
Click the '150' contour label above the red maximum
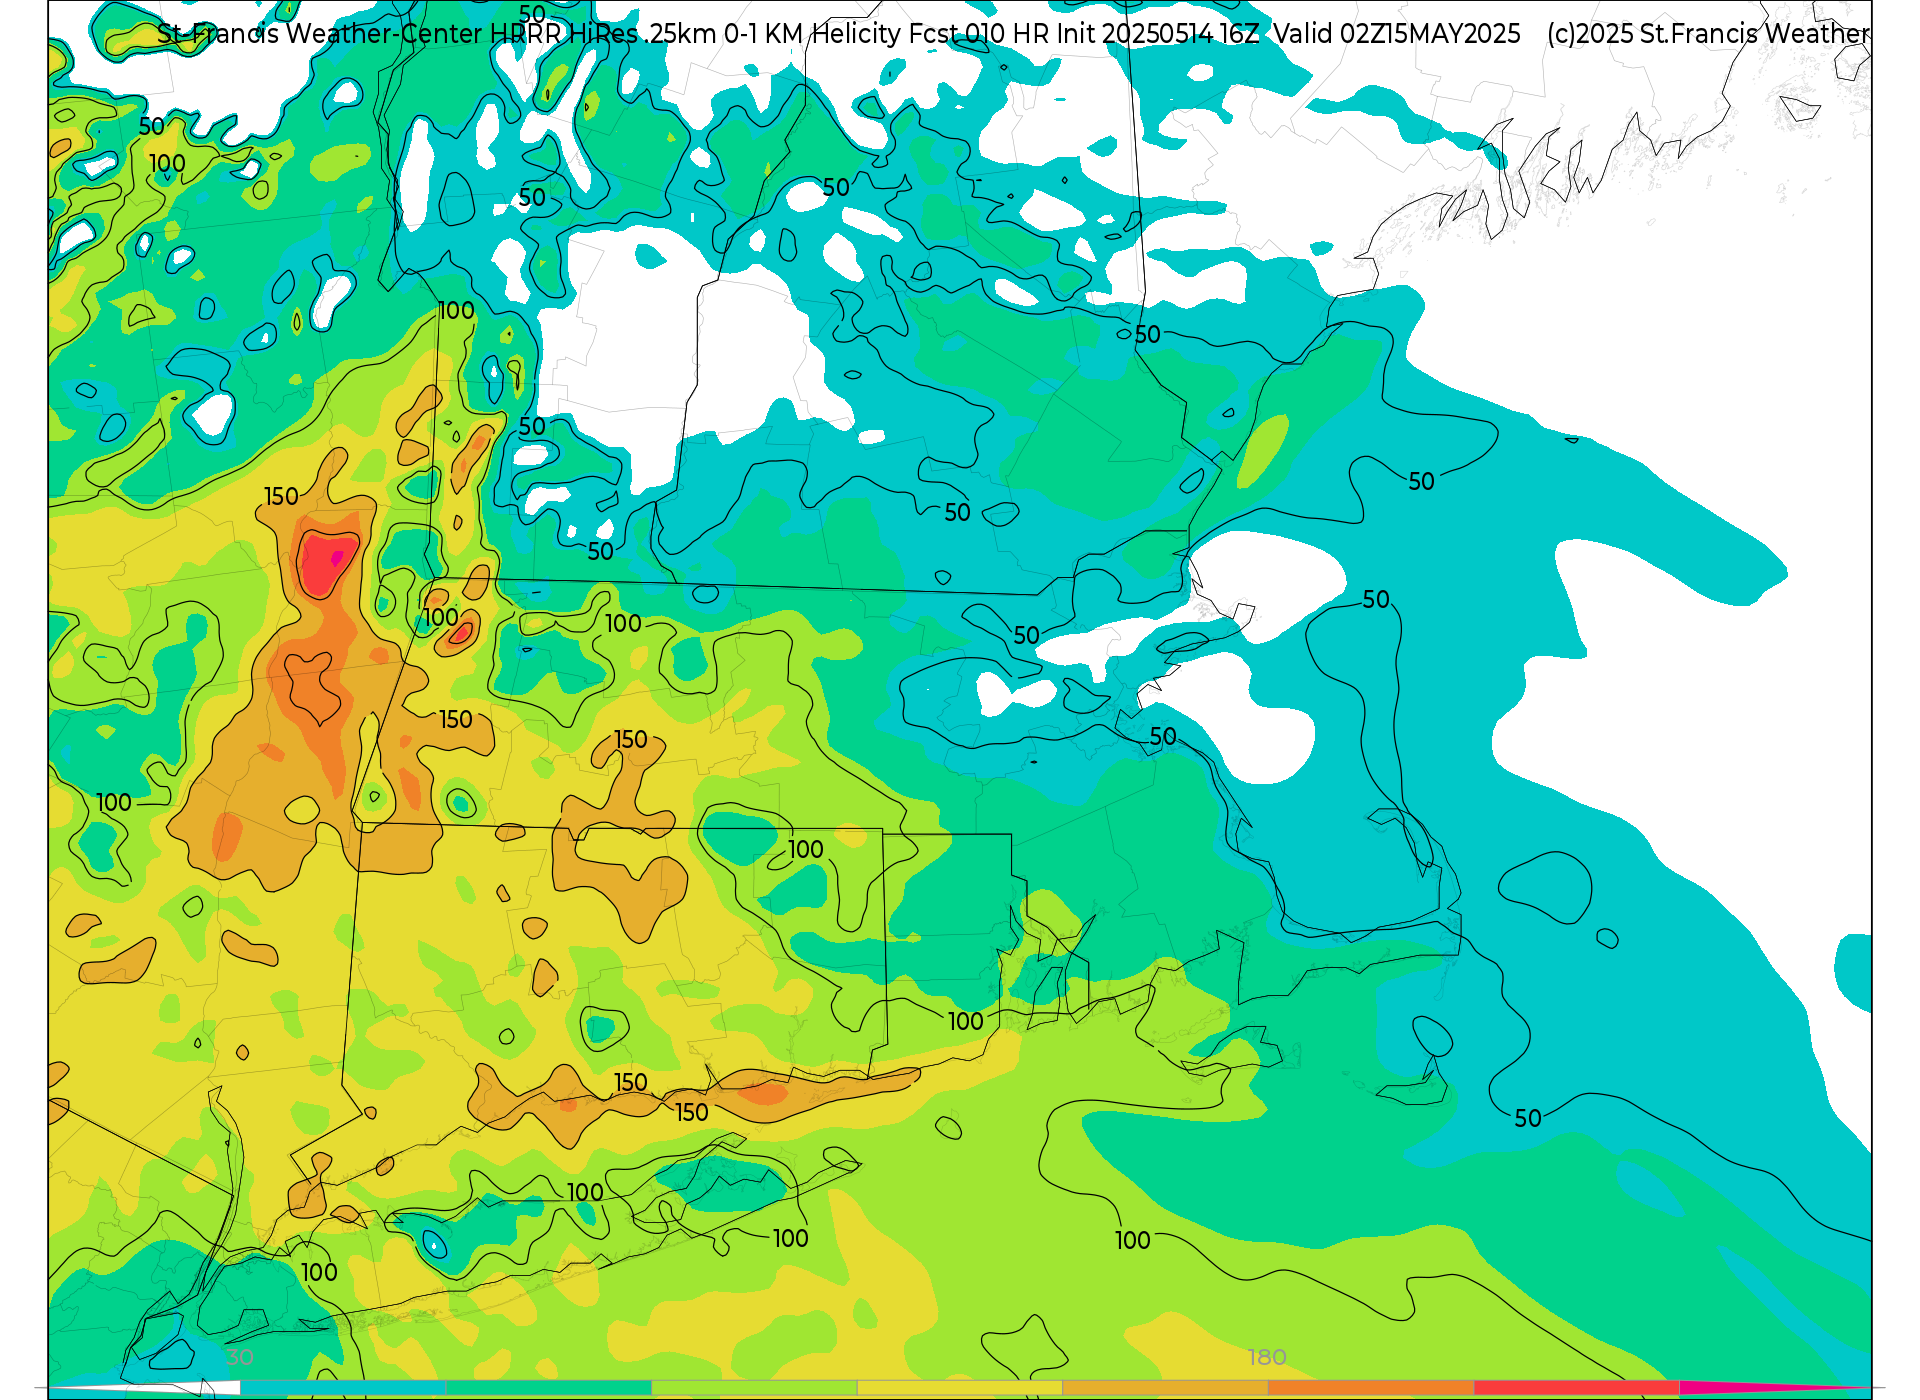click(281, 496)
